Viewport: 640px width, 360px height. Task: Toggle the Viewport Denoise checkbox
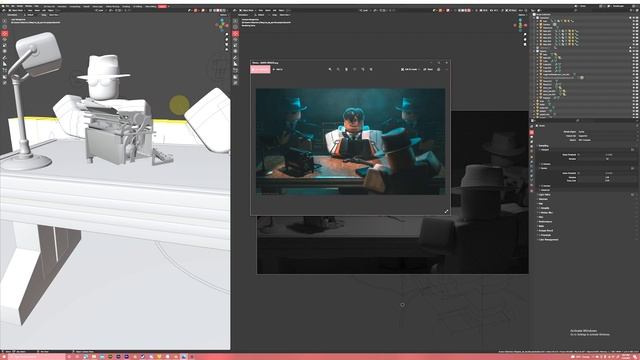pyautogui.click(x=542, y=164)
